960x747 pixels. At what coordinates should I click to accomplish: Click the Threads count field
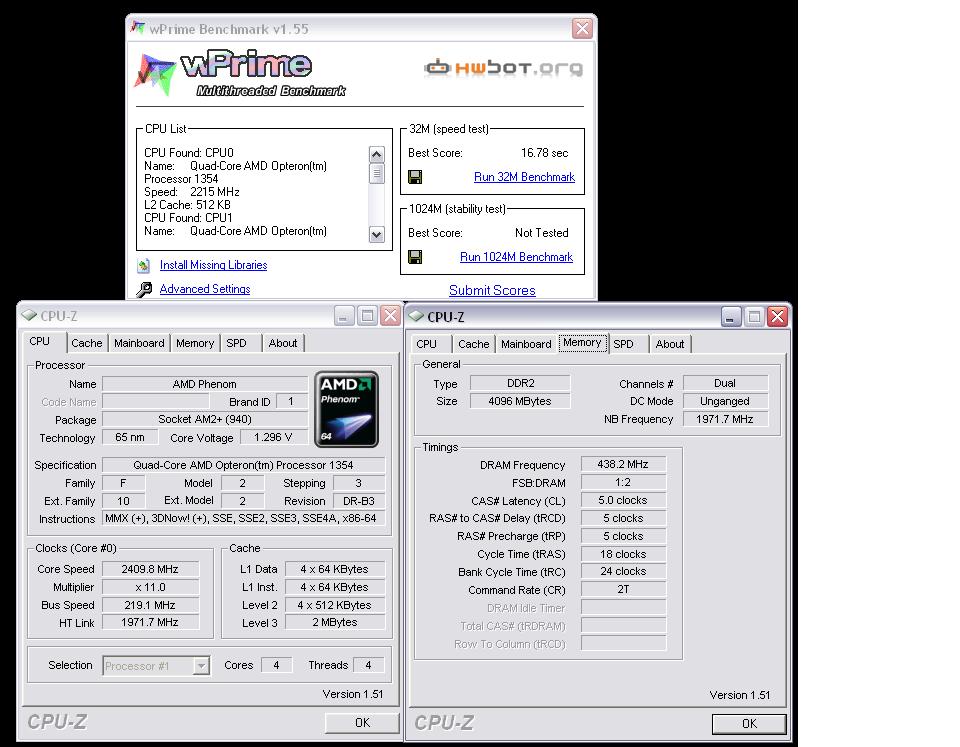(368, 665)
